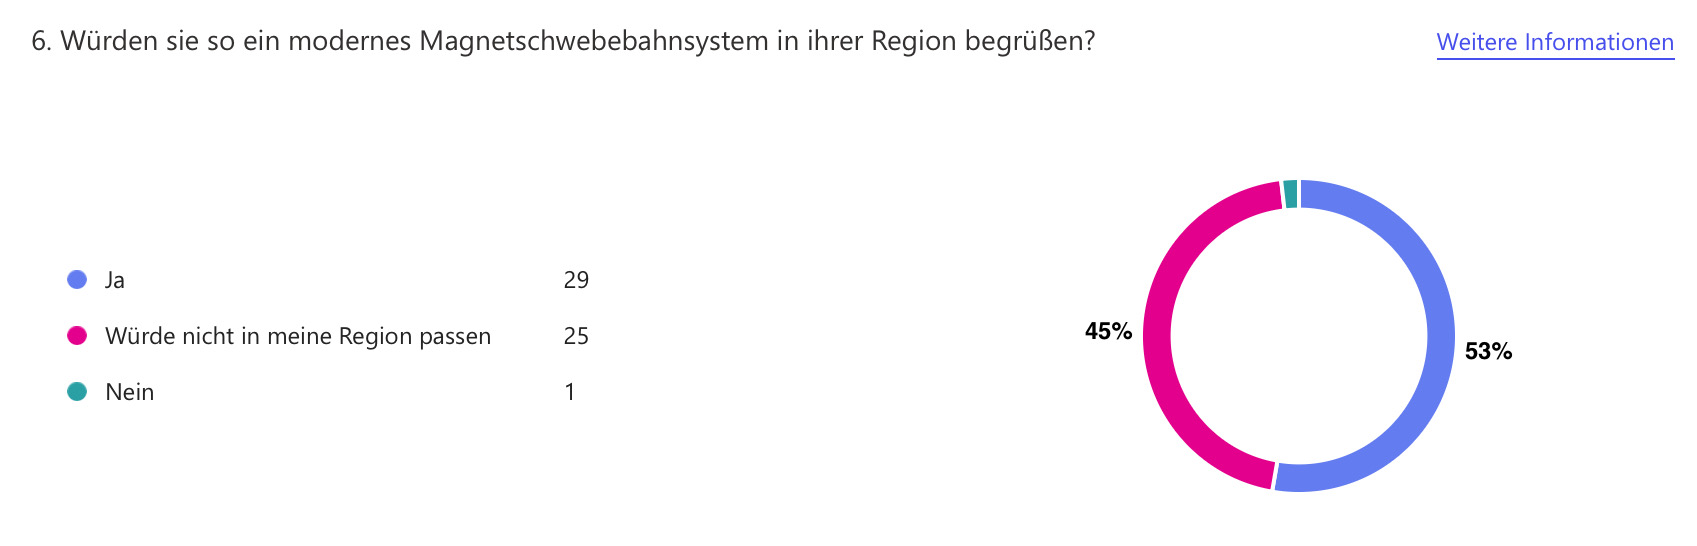Click the pink donut chart segment
This screenshot has width=1697, height=546.
tap(1158, 335)
